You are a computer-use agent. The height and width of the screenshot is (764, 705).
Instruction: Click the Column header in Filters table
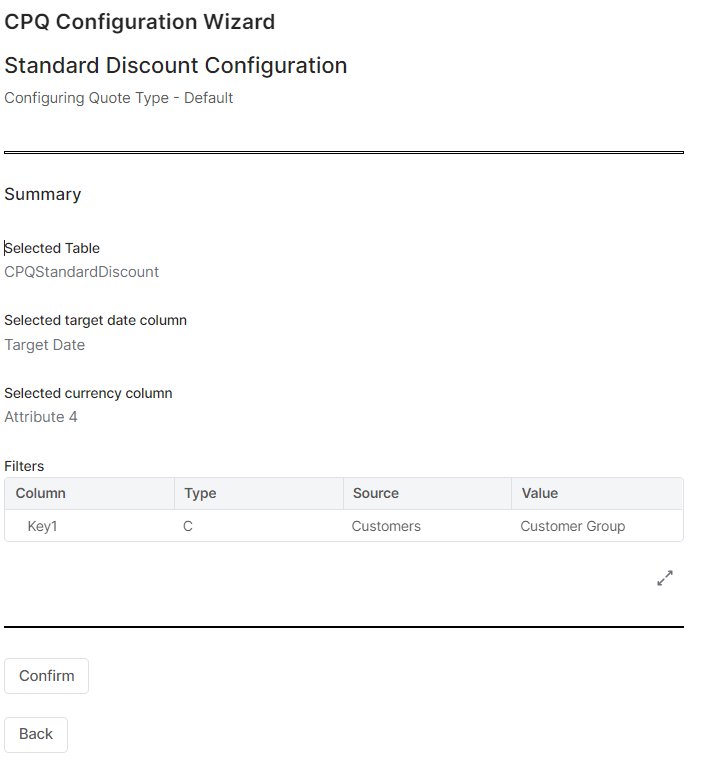41,493
